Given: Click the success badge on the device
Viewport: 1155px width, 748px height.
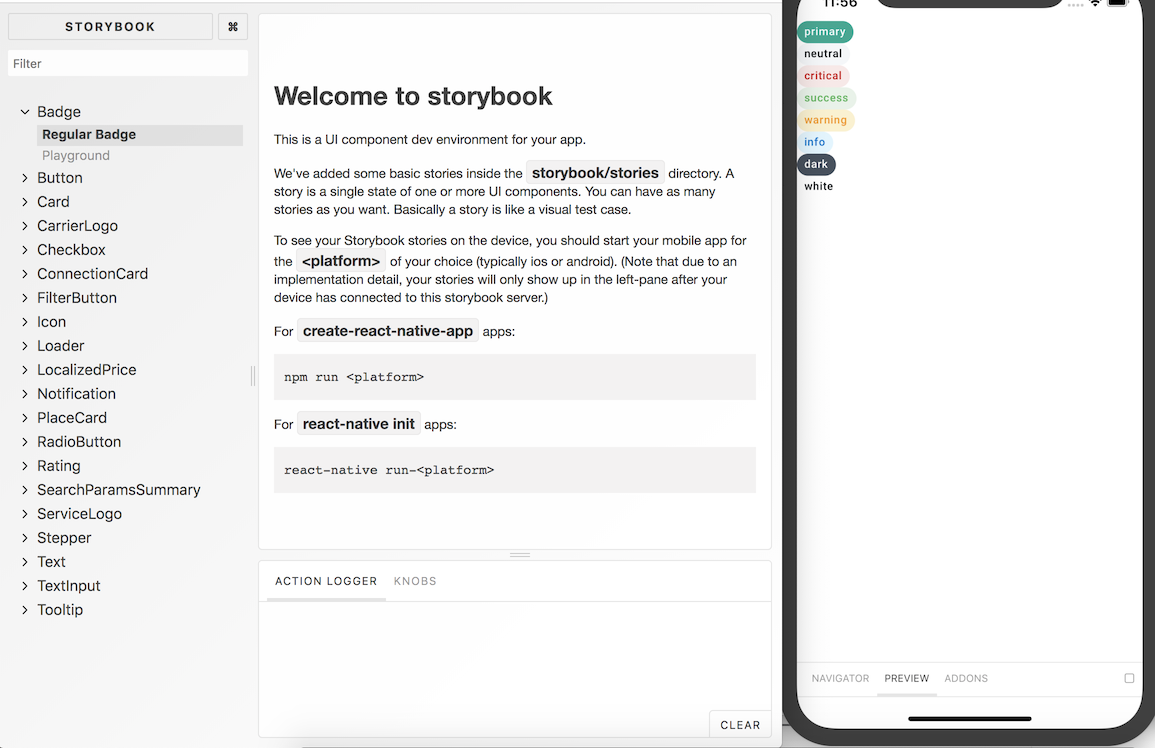Looking at the screenshot, I should 826,98.
